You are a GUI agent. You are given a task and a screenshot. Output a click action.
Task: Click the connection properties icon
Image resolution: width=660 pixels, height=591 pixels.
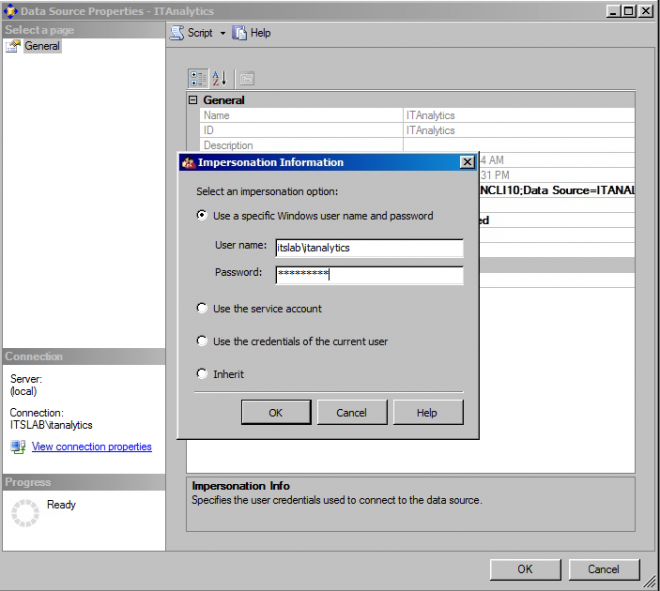click(18, 447)
